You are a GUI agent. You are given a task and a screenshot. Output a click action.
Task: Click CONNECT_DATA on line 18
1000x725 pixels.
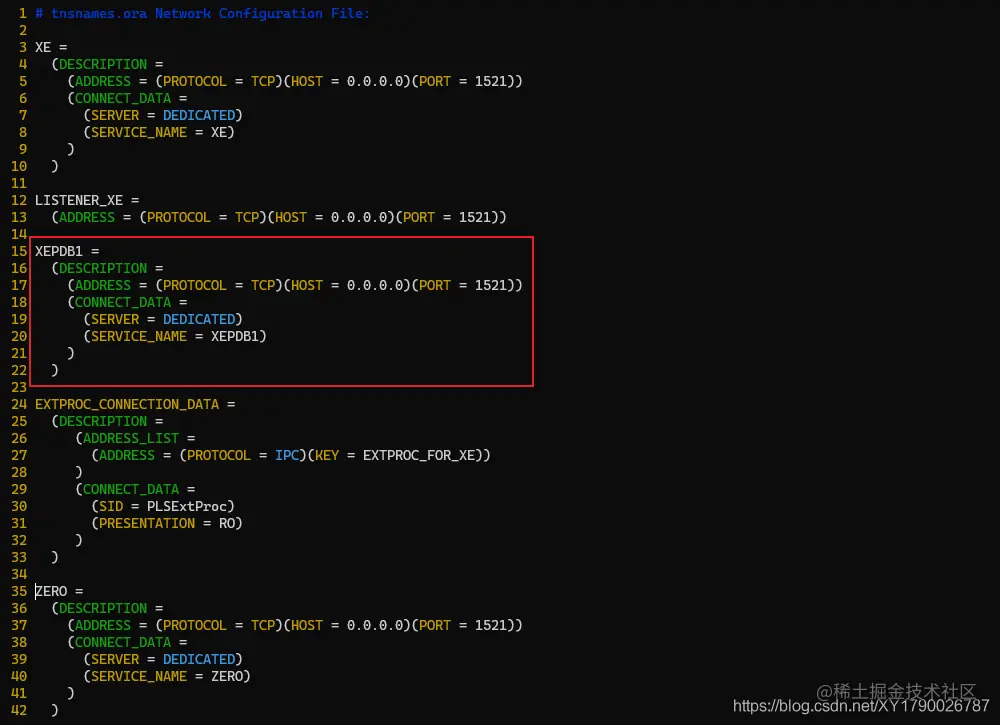tap(123, 302)
